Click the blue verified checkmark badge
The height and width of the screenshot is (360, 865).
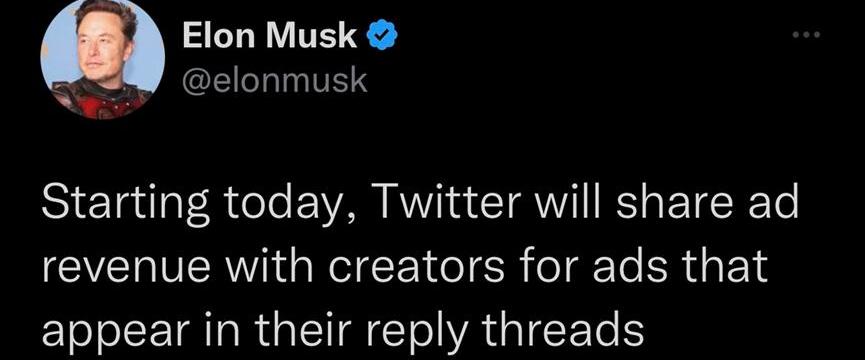(380, 37)
